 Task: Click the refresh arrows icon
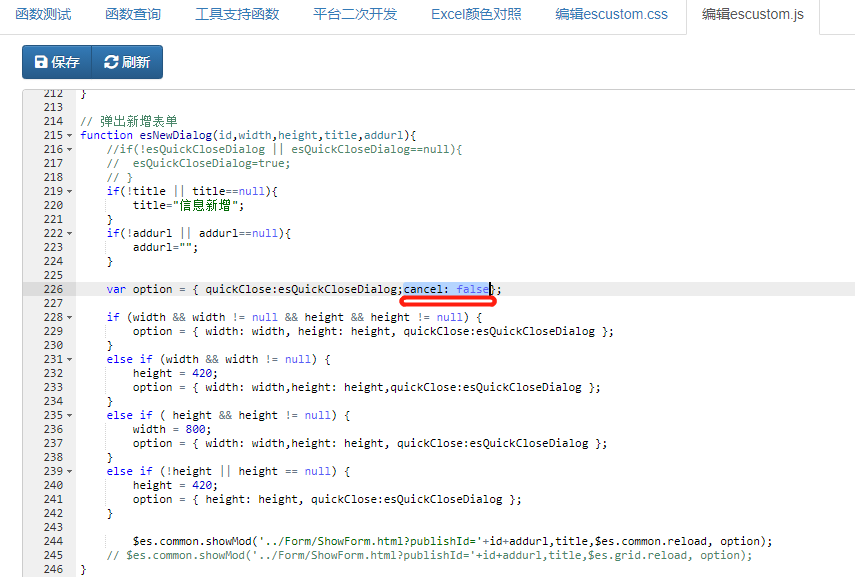[111, 62]
